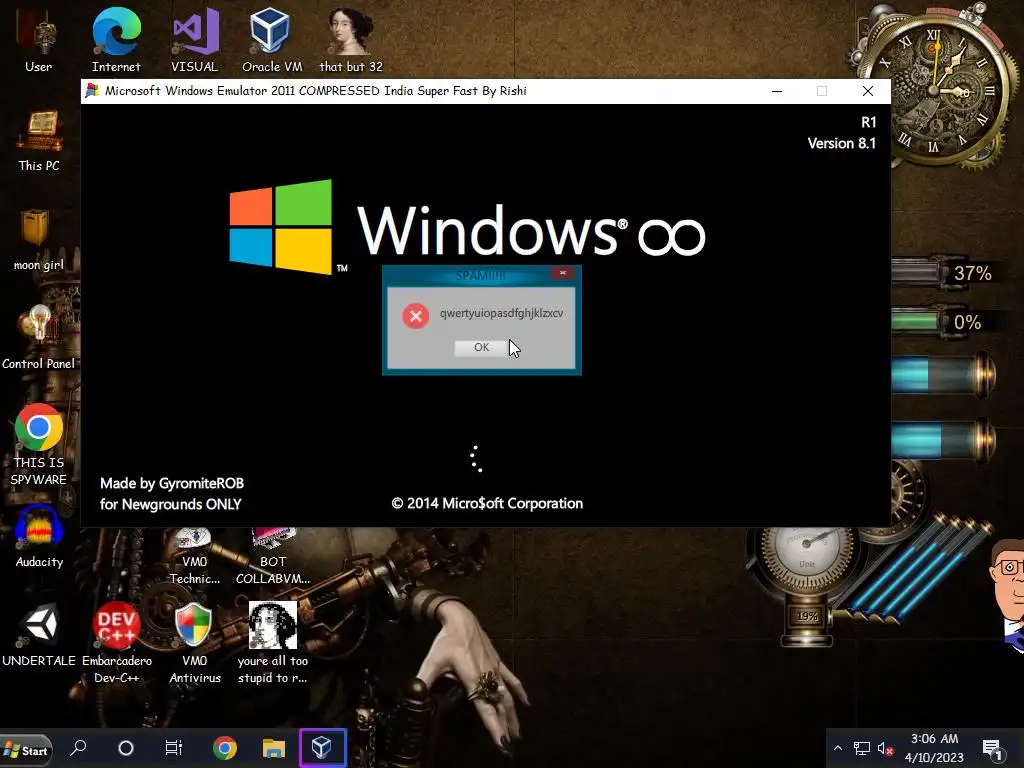Minimize the Windows Emulator window
This screenshot has width=1024, height=768.
[x=777, y=91]
